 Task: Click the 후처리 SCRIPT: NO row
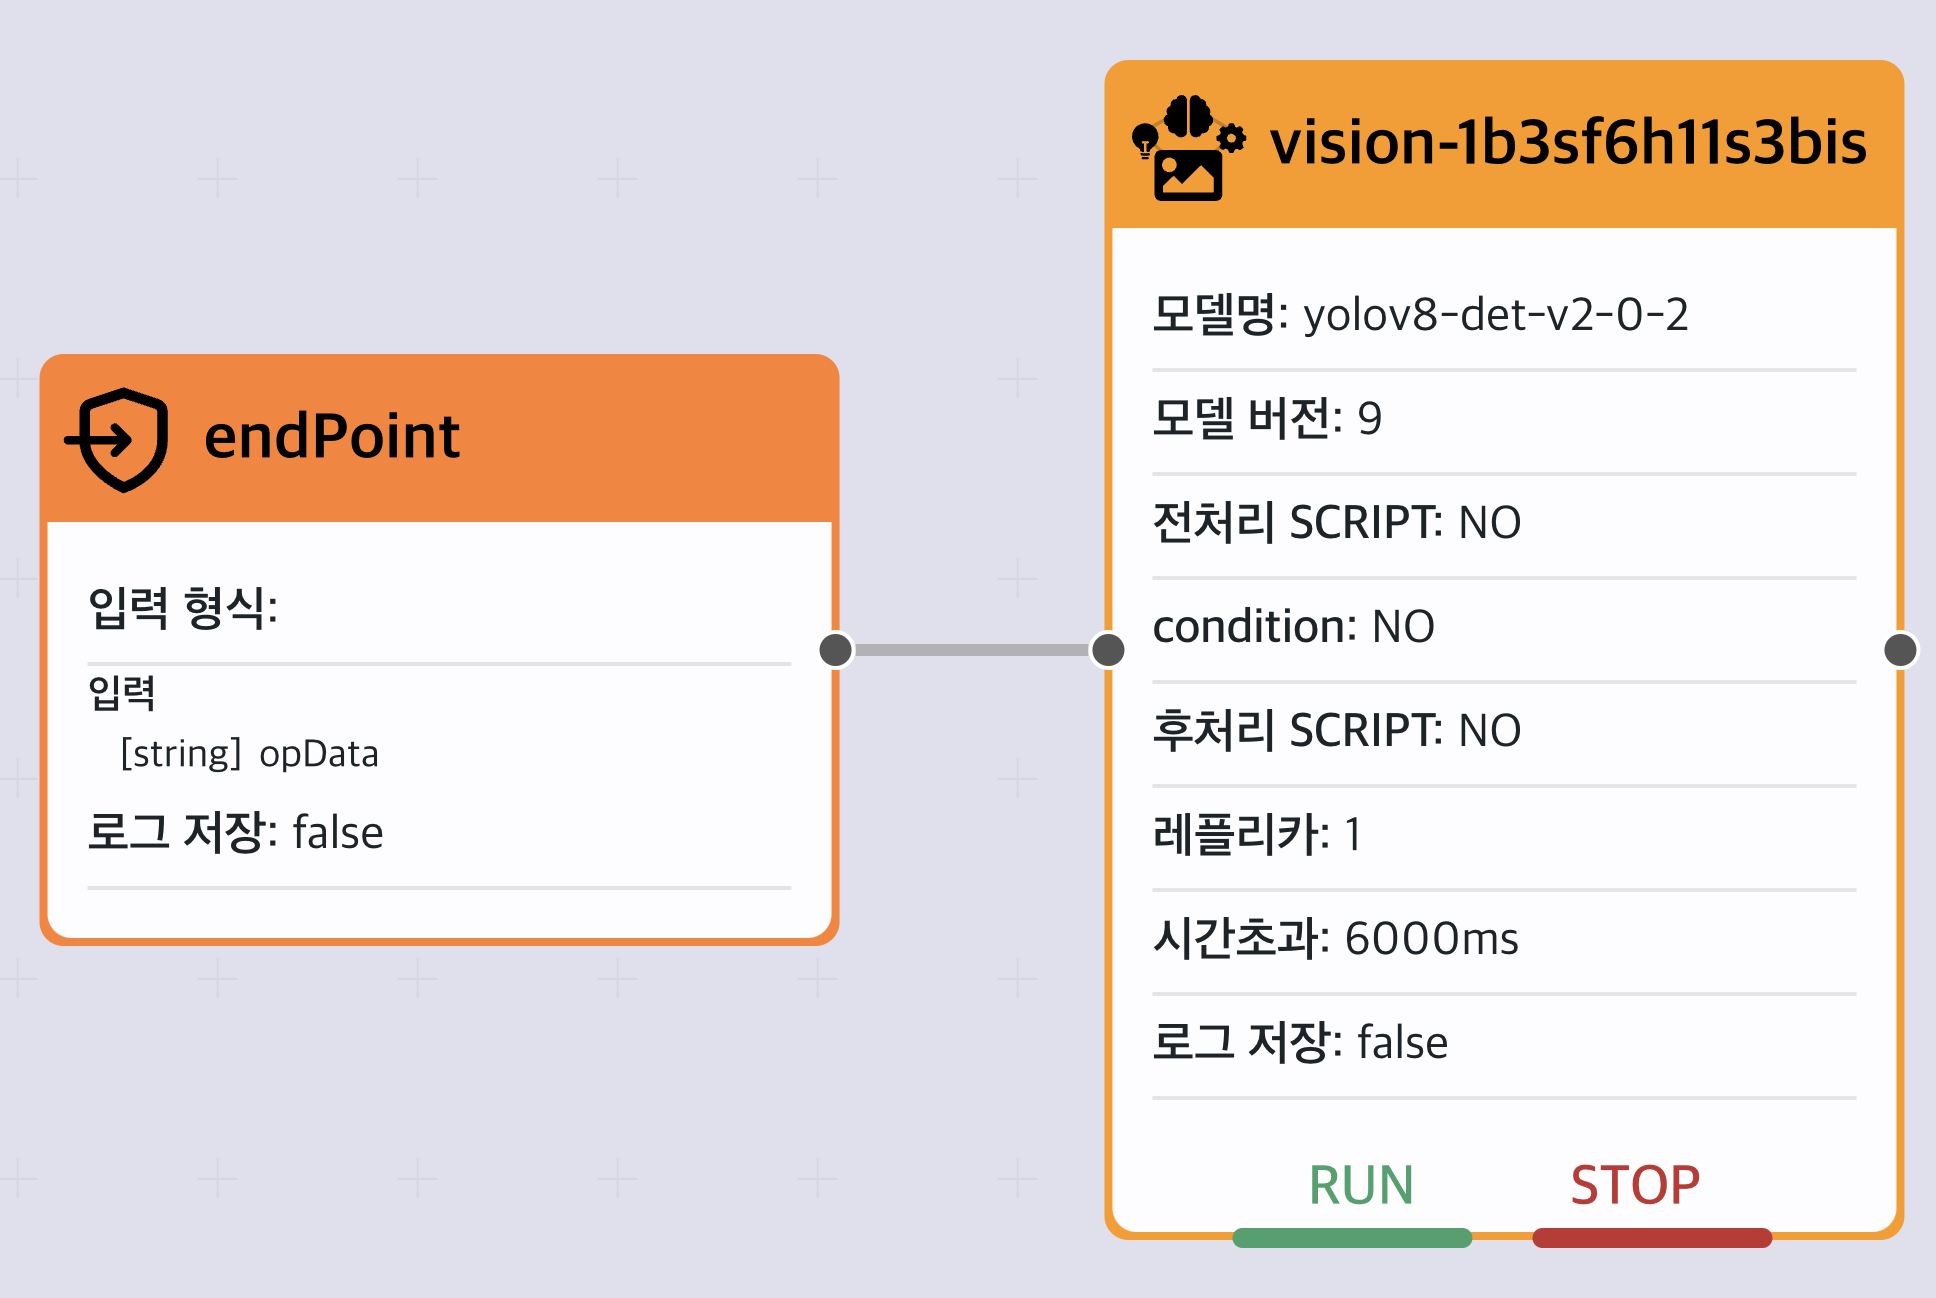[1504, 732]
